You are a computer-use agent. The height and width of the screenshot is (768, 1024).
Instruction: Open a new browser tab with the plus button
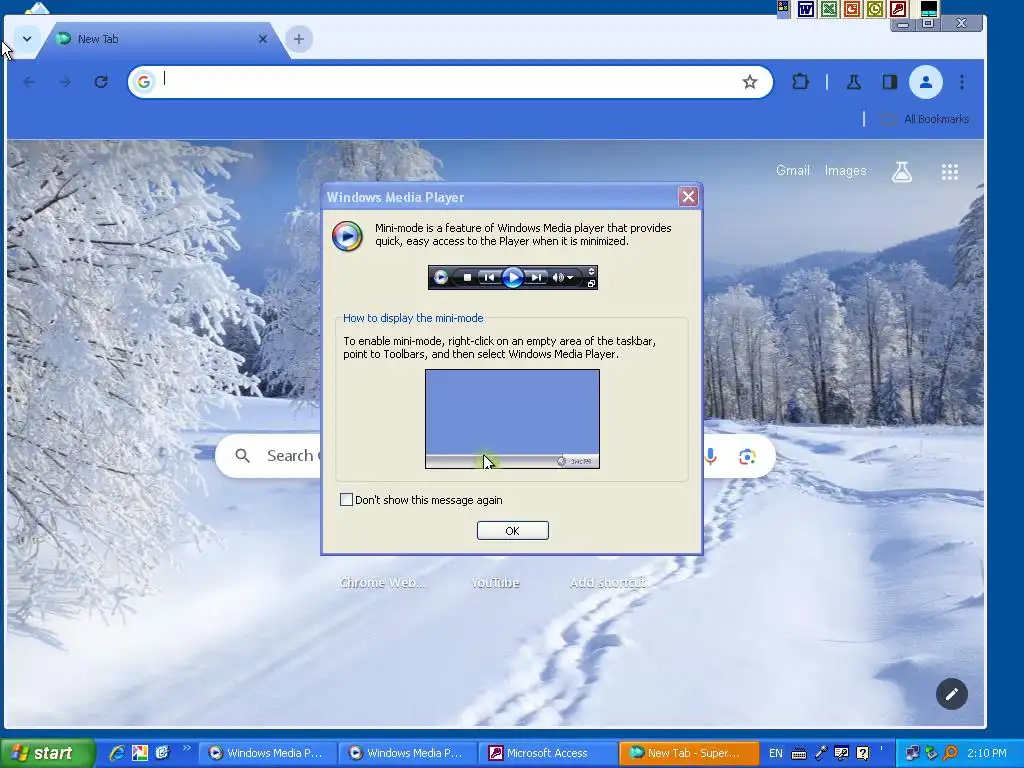(x=298, y=39)
